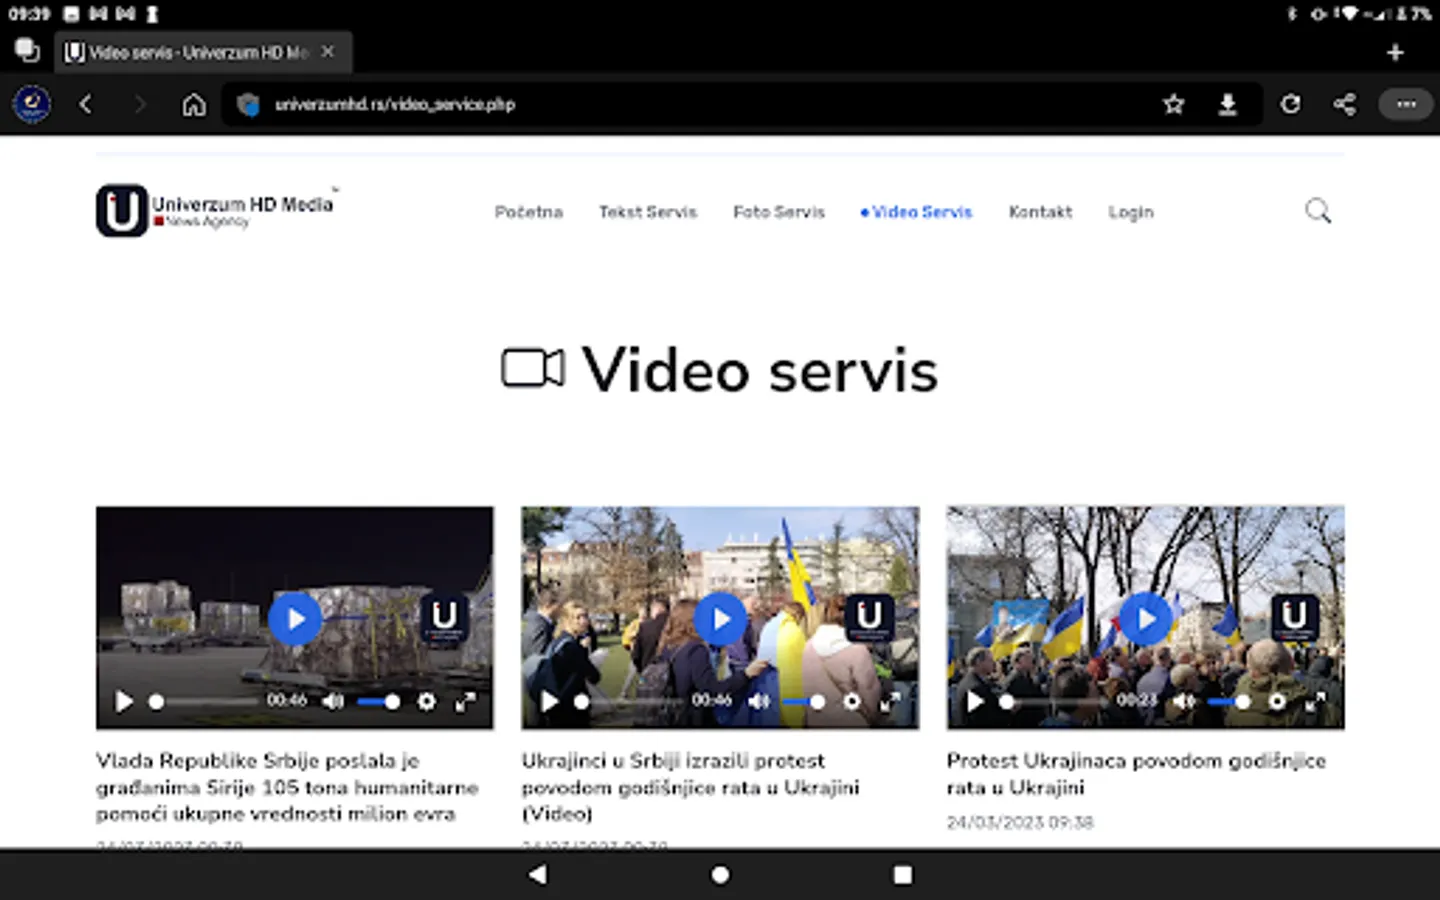Open the browser tab switcher icon

tap(27, 50)
